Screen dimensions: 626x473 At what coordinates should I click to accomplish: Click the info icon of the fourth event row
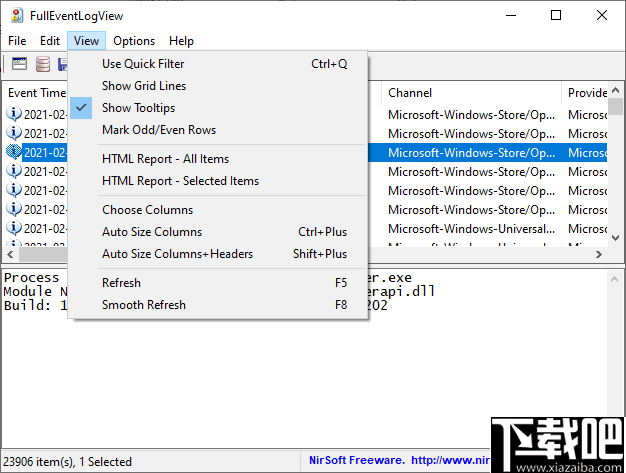tap(14, 171)
